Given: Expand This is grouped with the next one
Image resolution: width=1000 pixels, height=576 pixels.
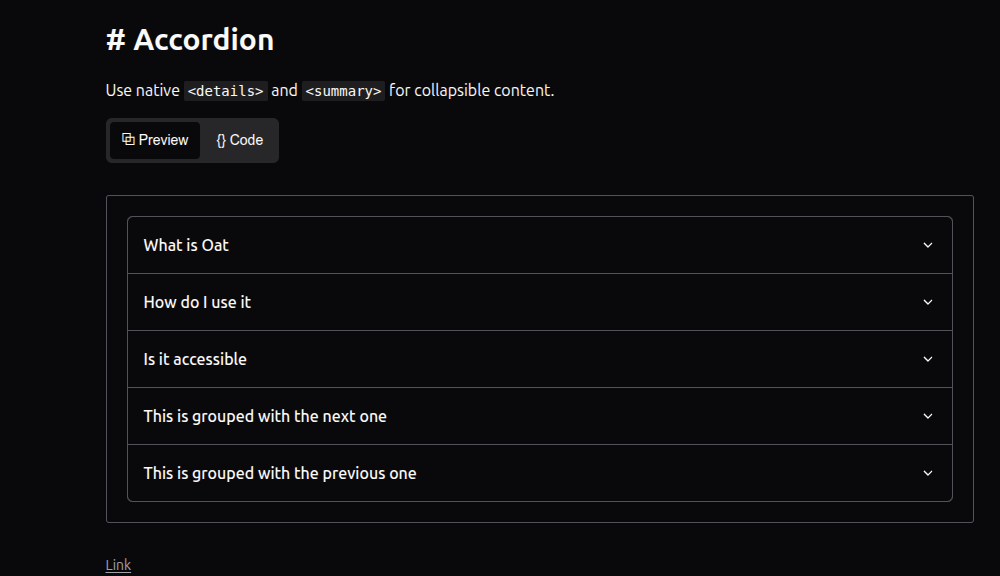Looking at the screenshot, I should coord(265,416).
